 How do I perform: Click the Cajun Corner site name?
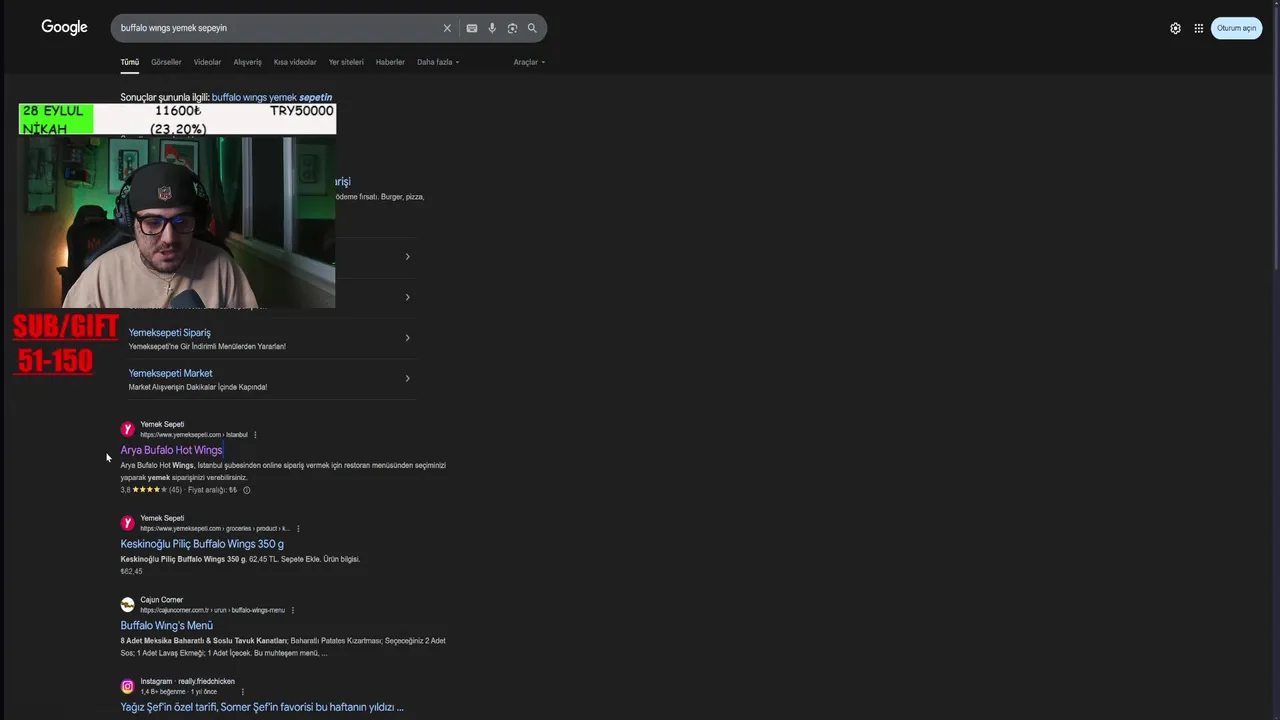click(x=161, y=600)
